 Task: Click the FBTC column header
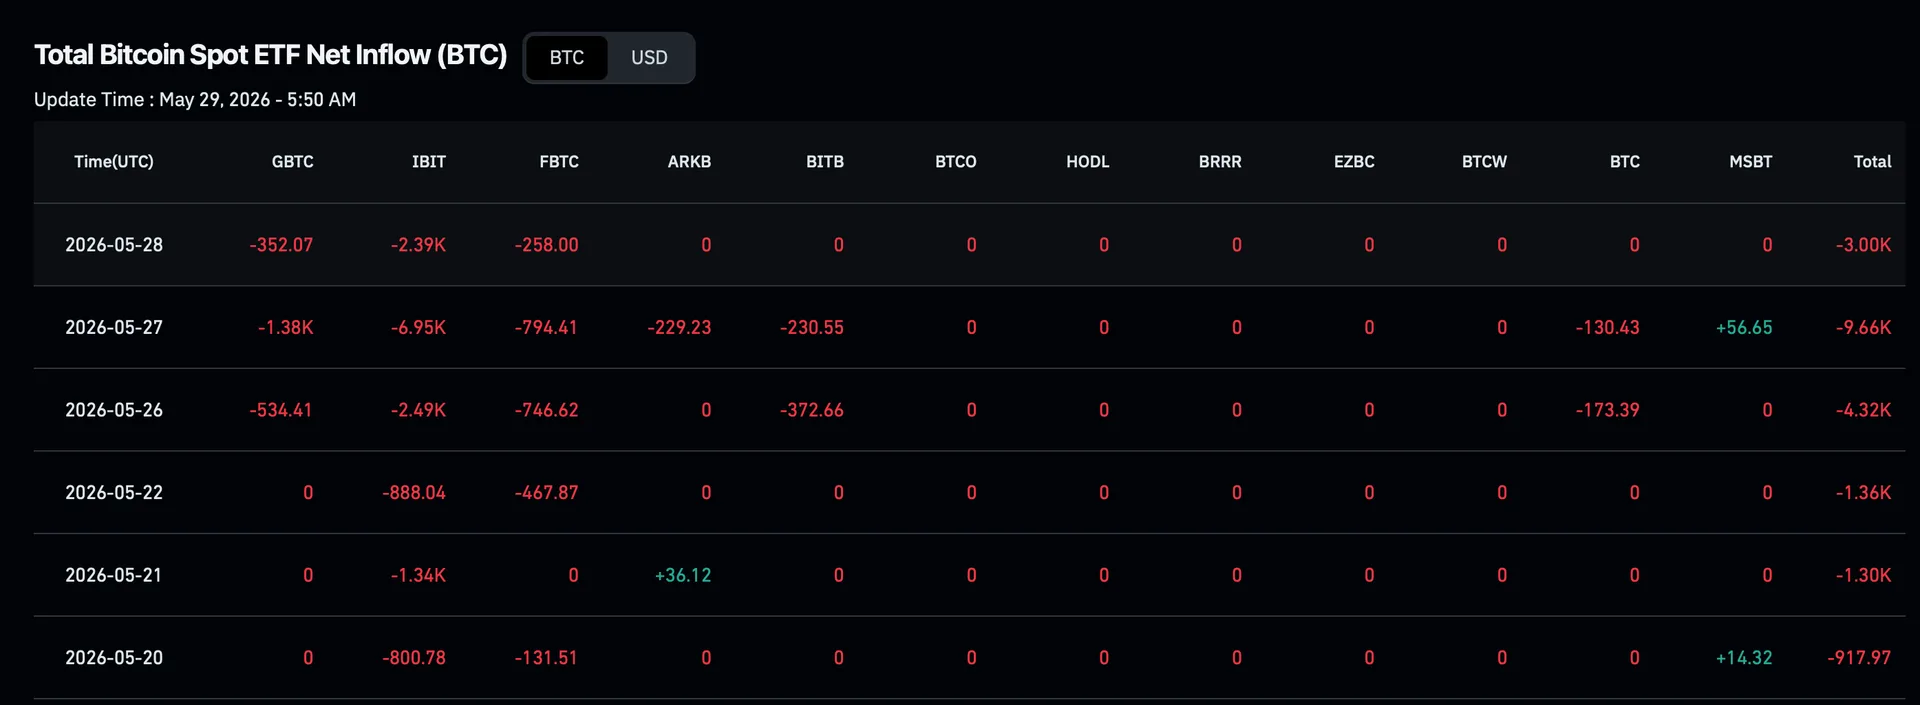(x=559, y=162)
